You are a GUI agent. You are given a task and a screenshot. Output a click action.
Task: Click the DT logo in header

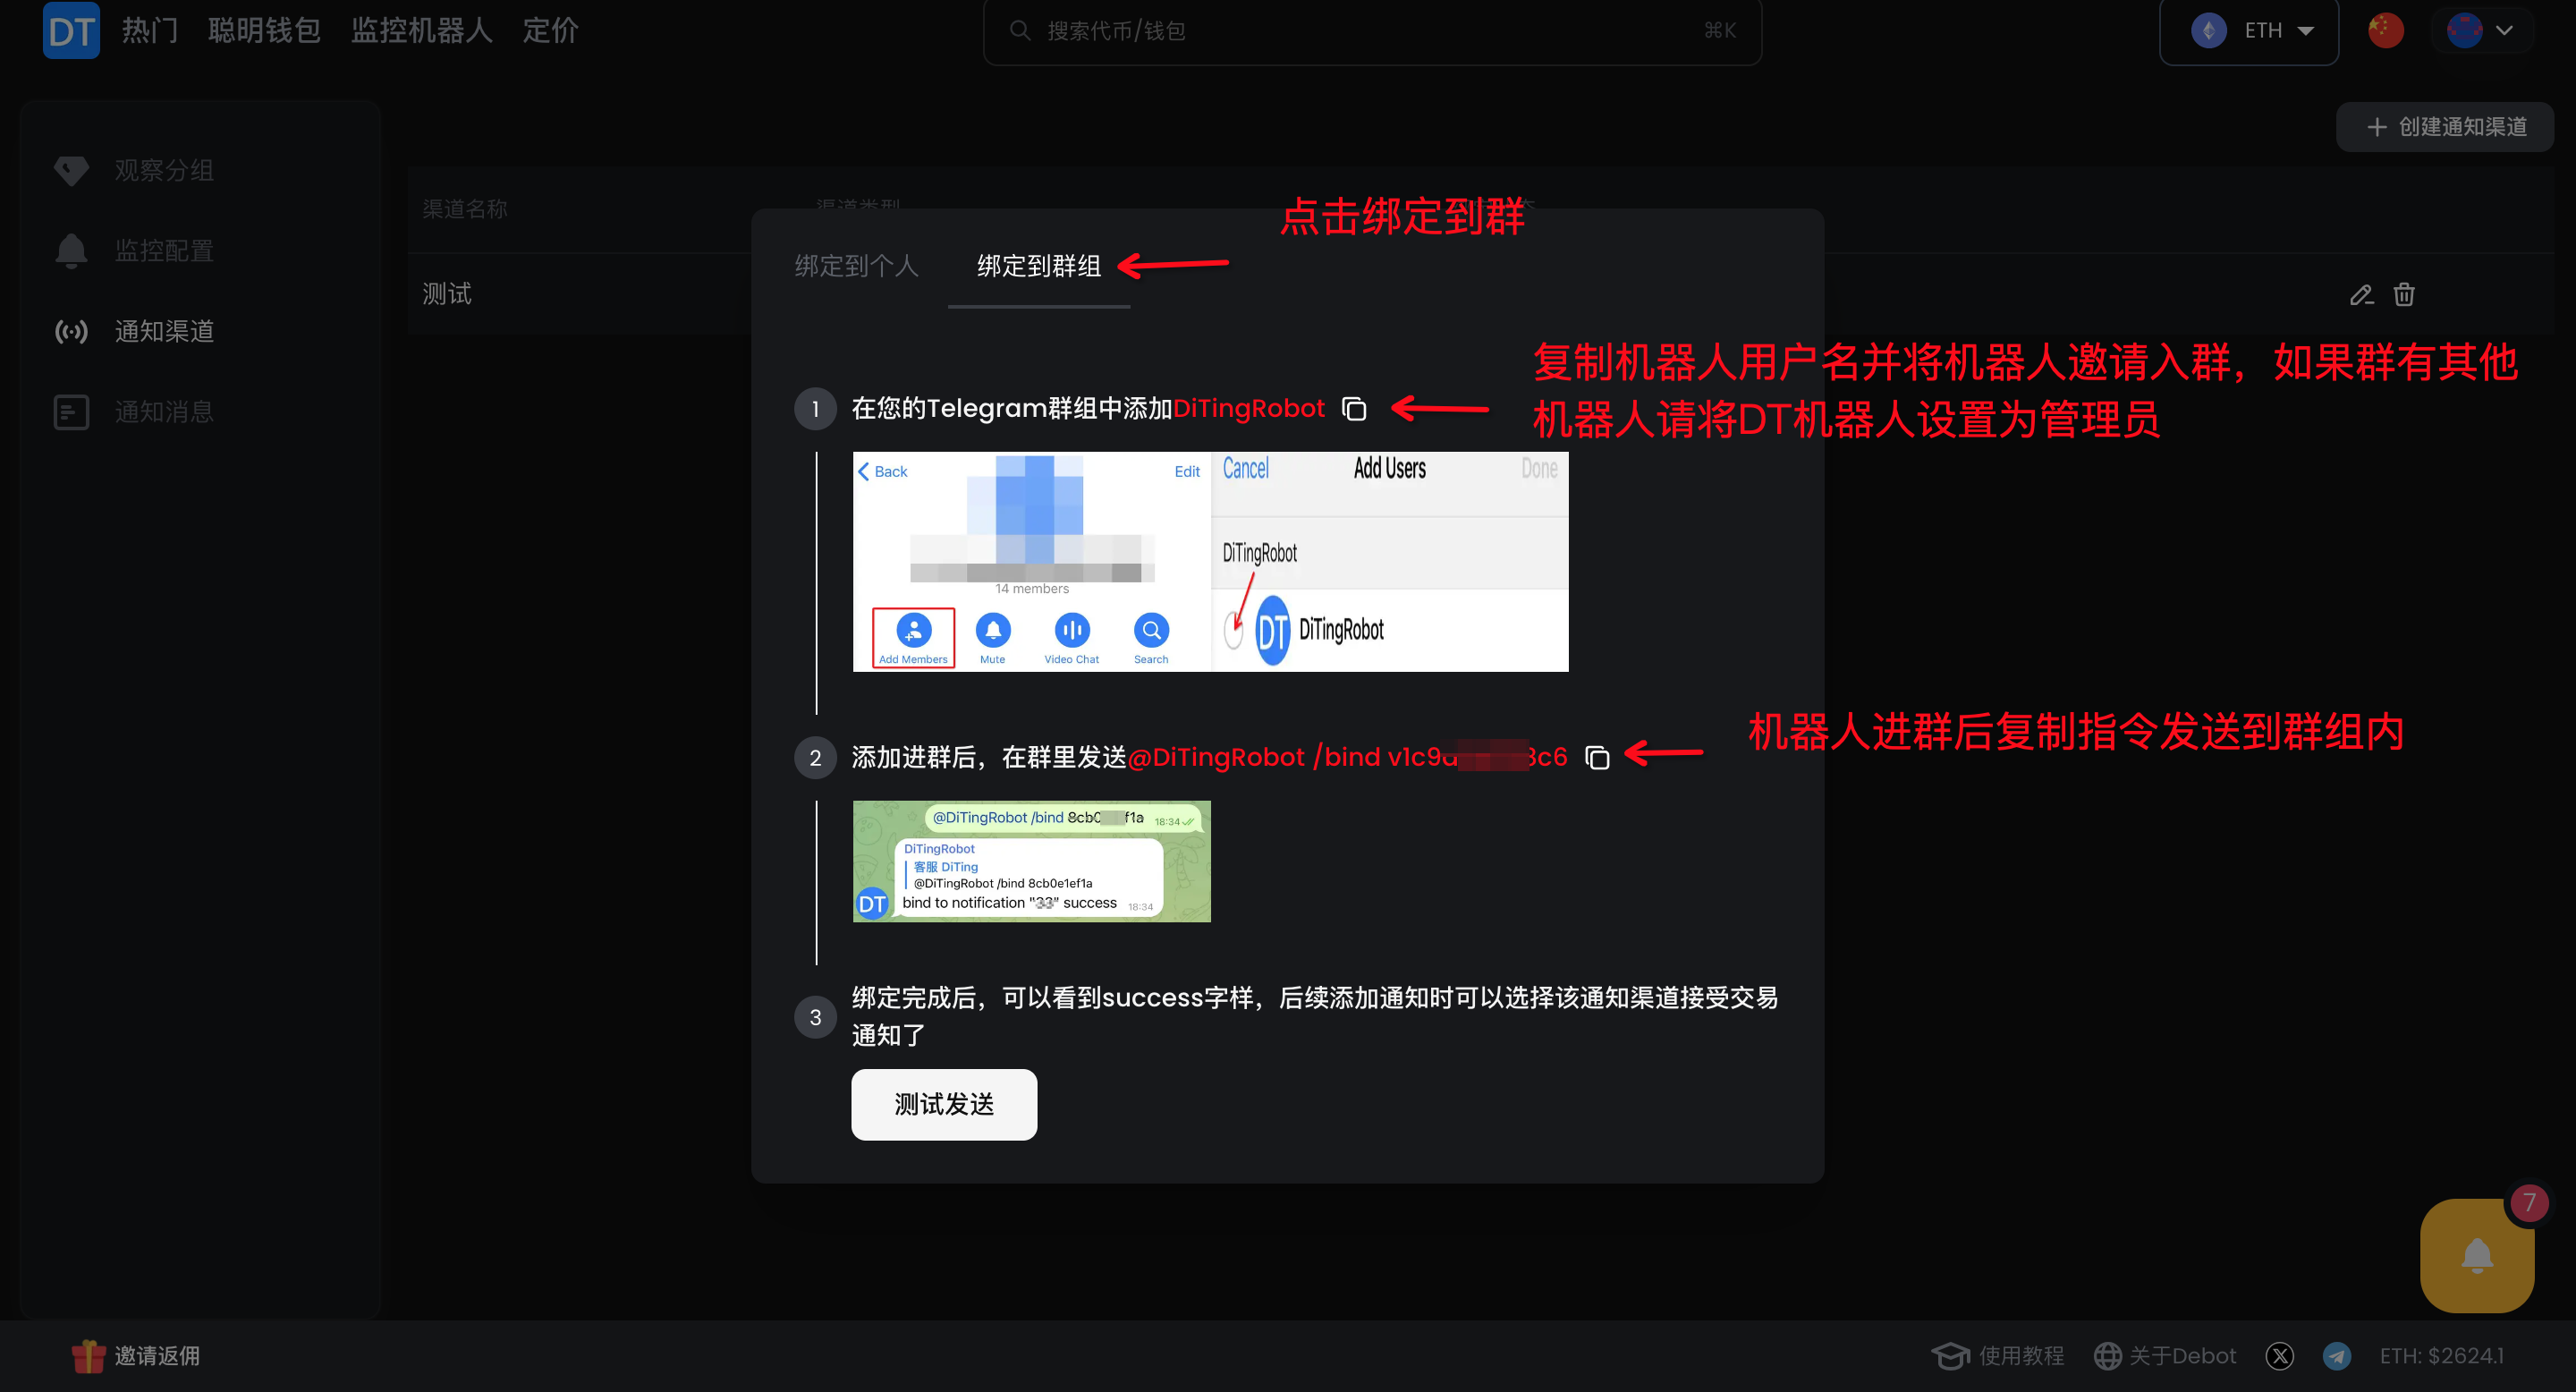[x=71, y=31]
